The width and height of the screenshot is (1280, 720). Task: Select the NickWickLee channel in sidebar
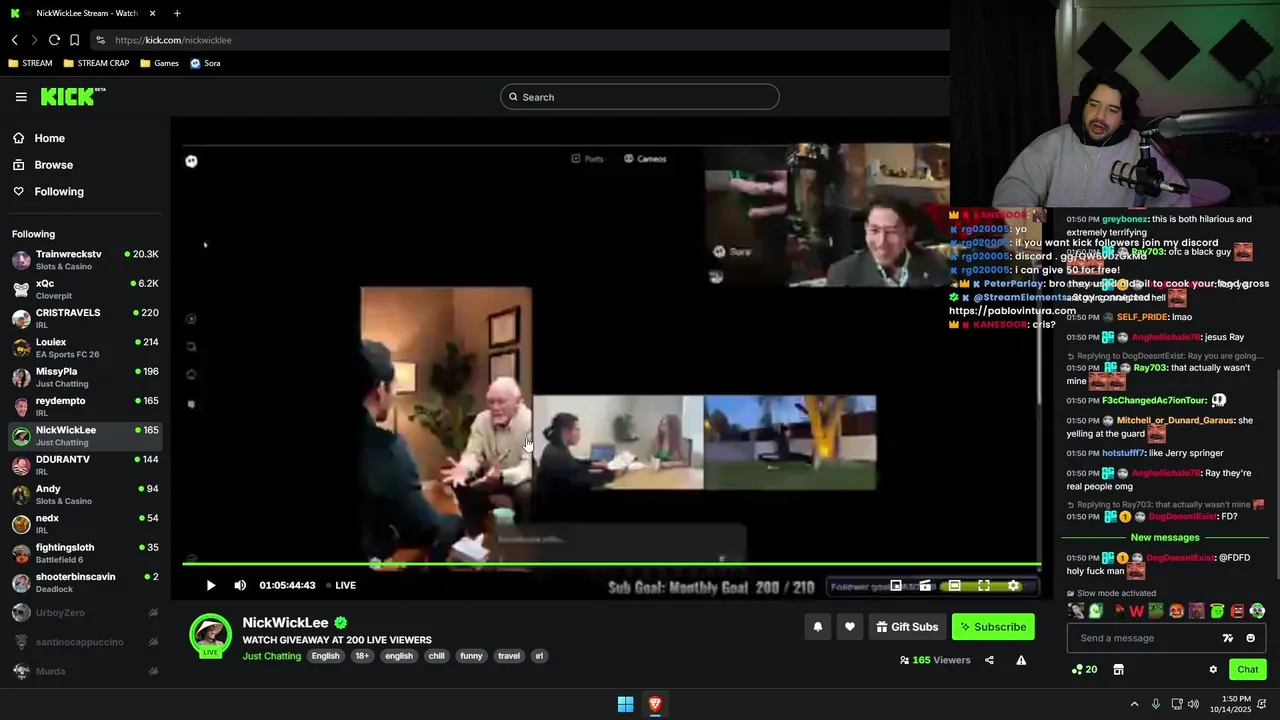[x=85, y=436]
